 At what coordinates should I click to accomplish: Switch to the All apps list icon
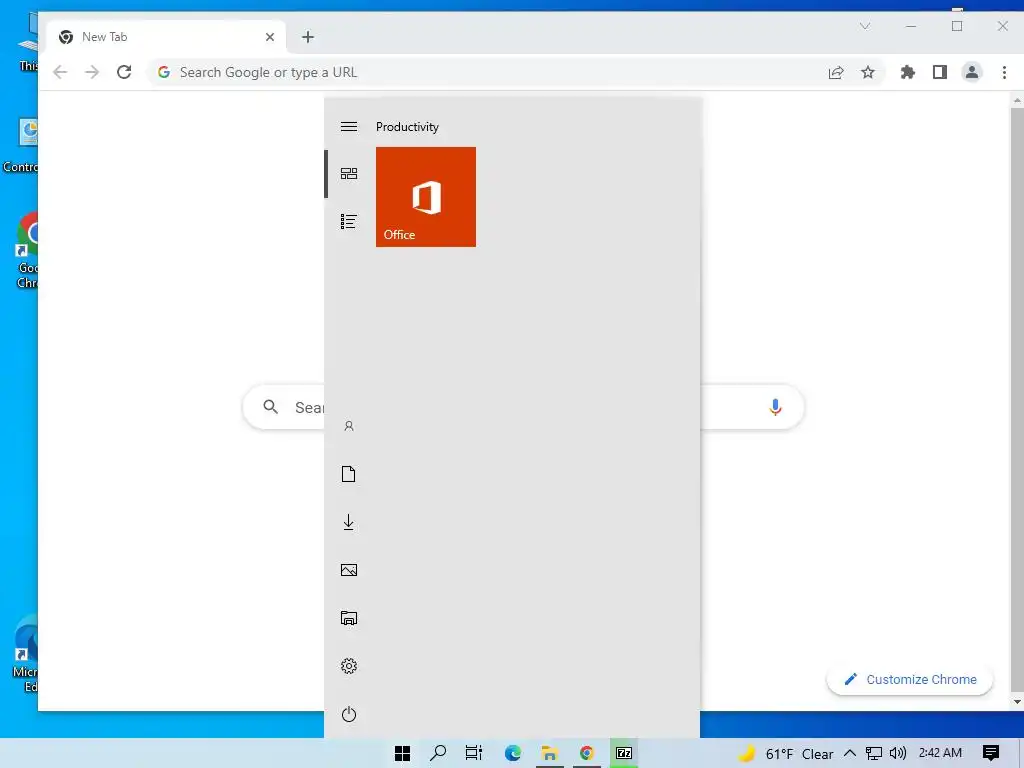click(349, 221)
